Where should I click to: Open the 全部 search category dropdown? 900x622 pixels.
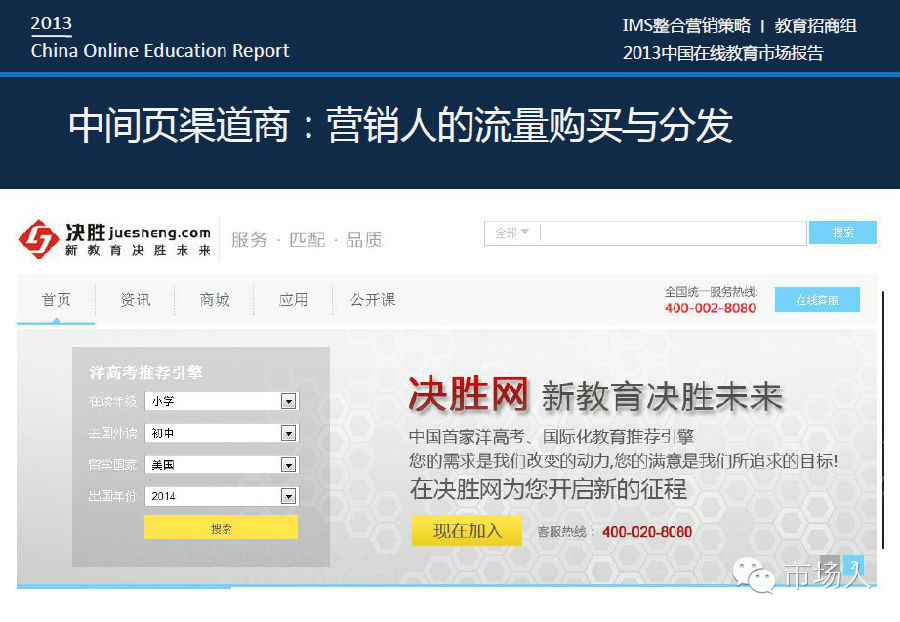pos(512,233)
